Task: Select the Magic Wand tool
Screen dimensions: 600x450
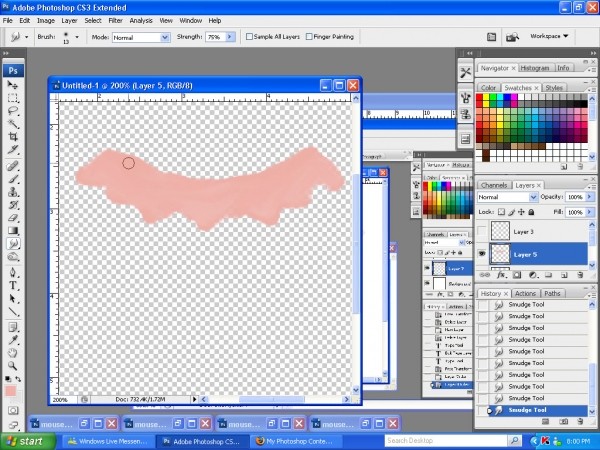Action: tap(13, 124)
